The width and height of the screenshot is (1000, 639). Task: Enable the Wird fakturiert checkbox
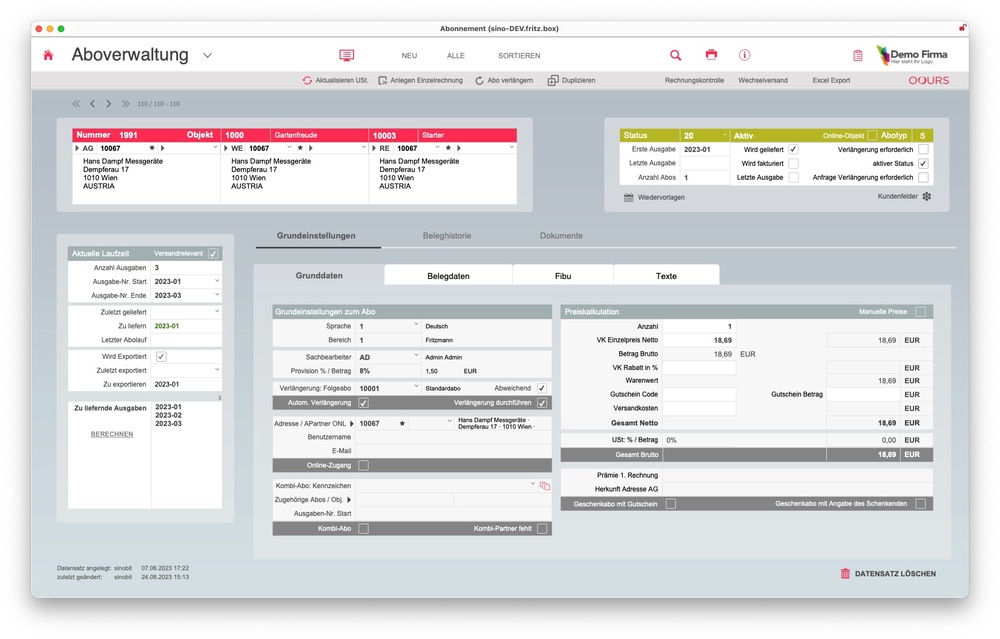click(x=793, y=163)
